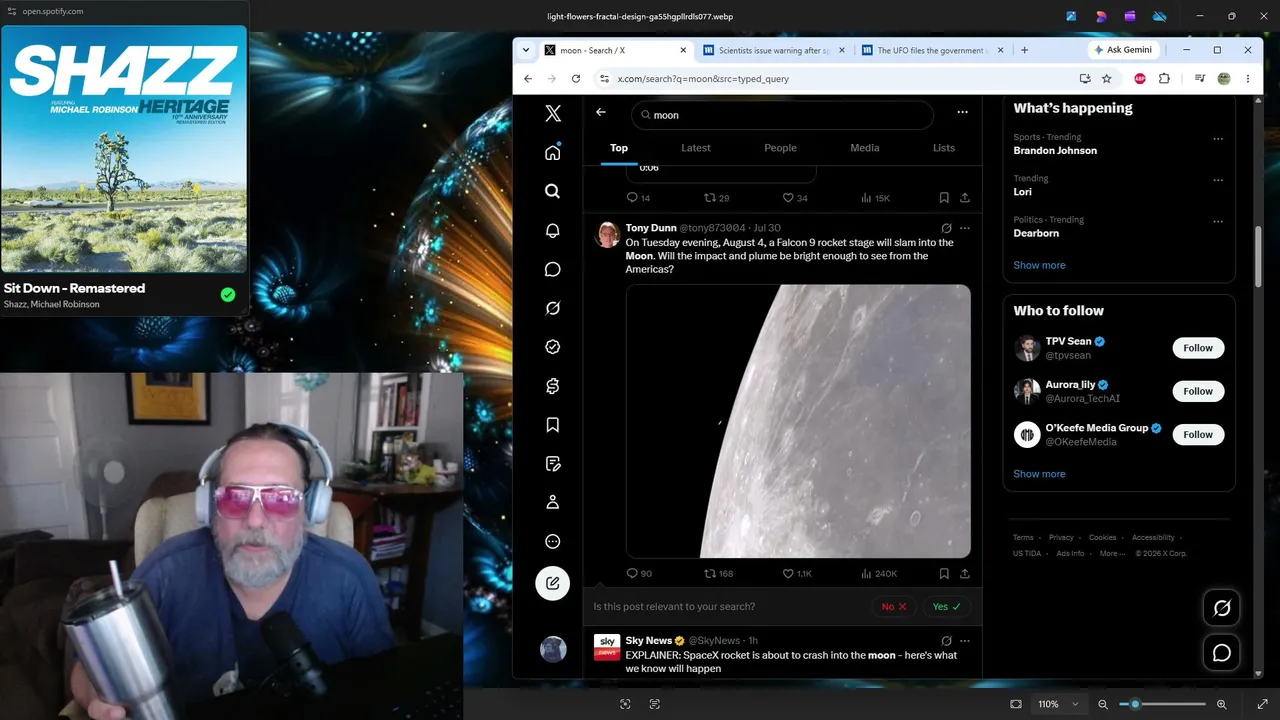The image size is (1280, 720).
Task: Bookmark the post with 15K views
Action: (944, 198)
